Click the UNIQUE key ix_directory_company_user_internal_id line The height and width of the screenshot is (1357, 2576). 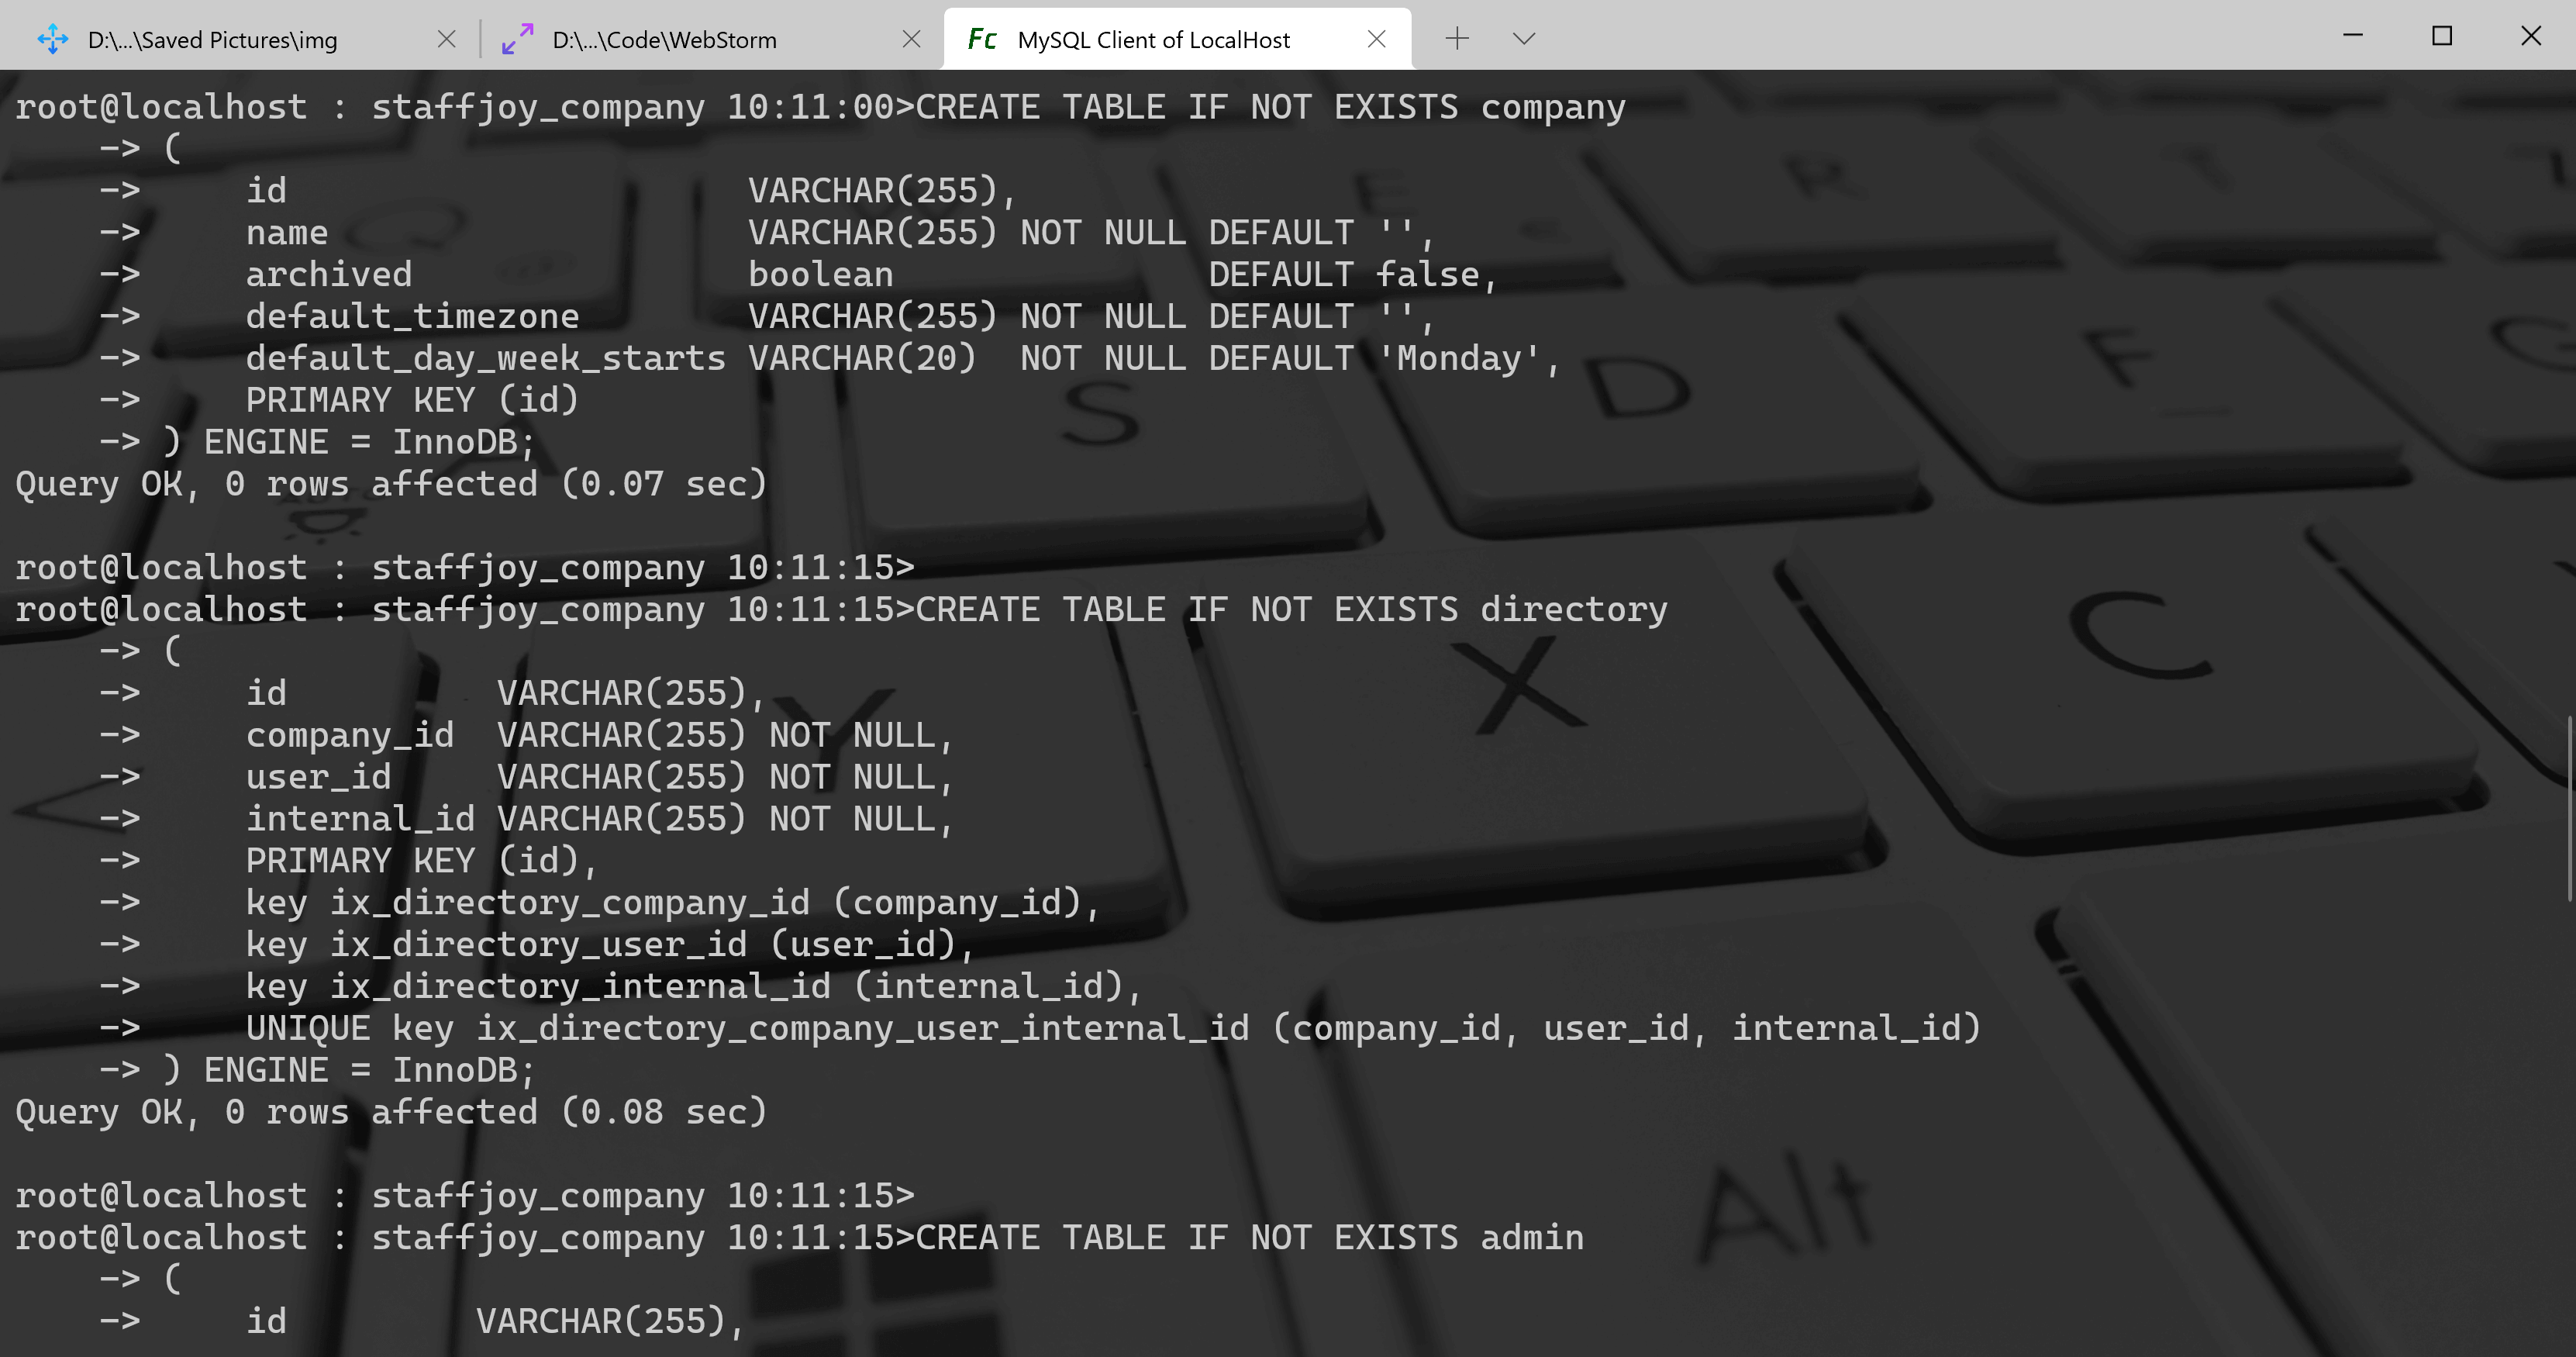coord(1112,1028)
